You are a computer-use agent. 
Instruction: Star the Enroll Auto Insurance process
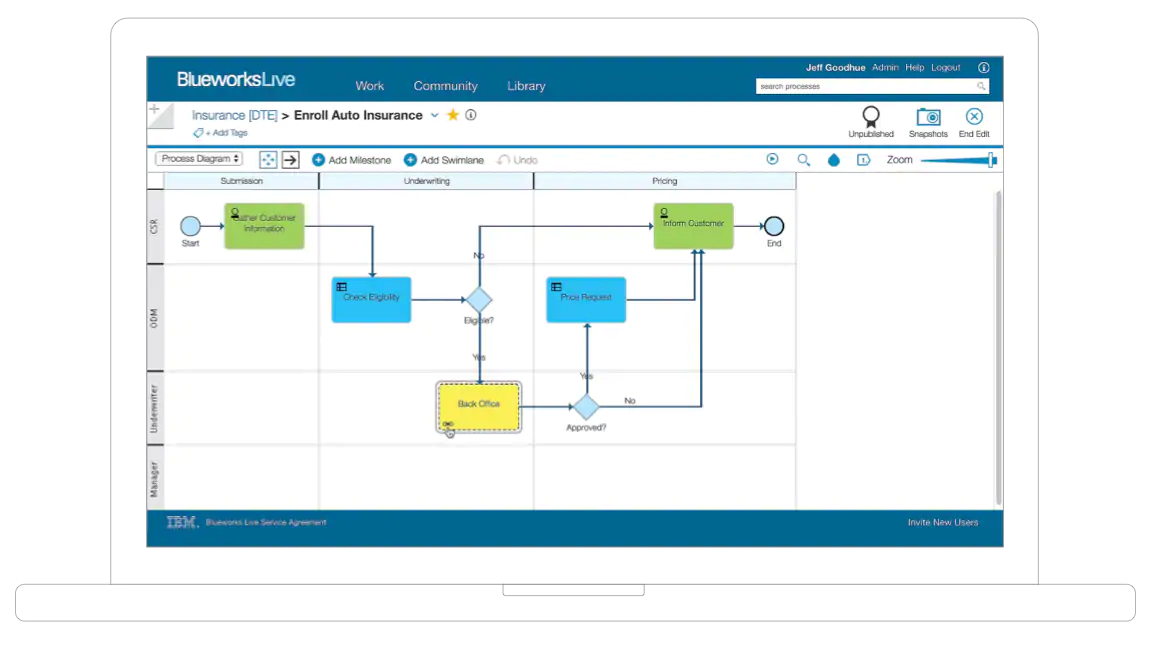tap(452, 115)
